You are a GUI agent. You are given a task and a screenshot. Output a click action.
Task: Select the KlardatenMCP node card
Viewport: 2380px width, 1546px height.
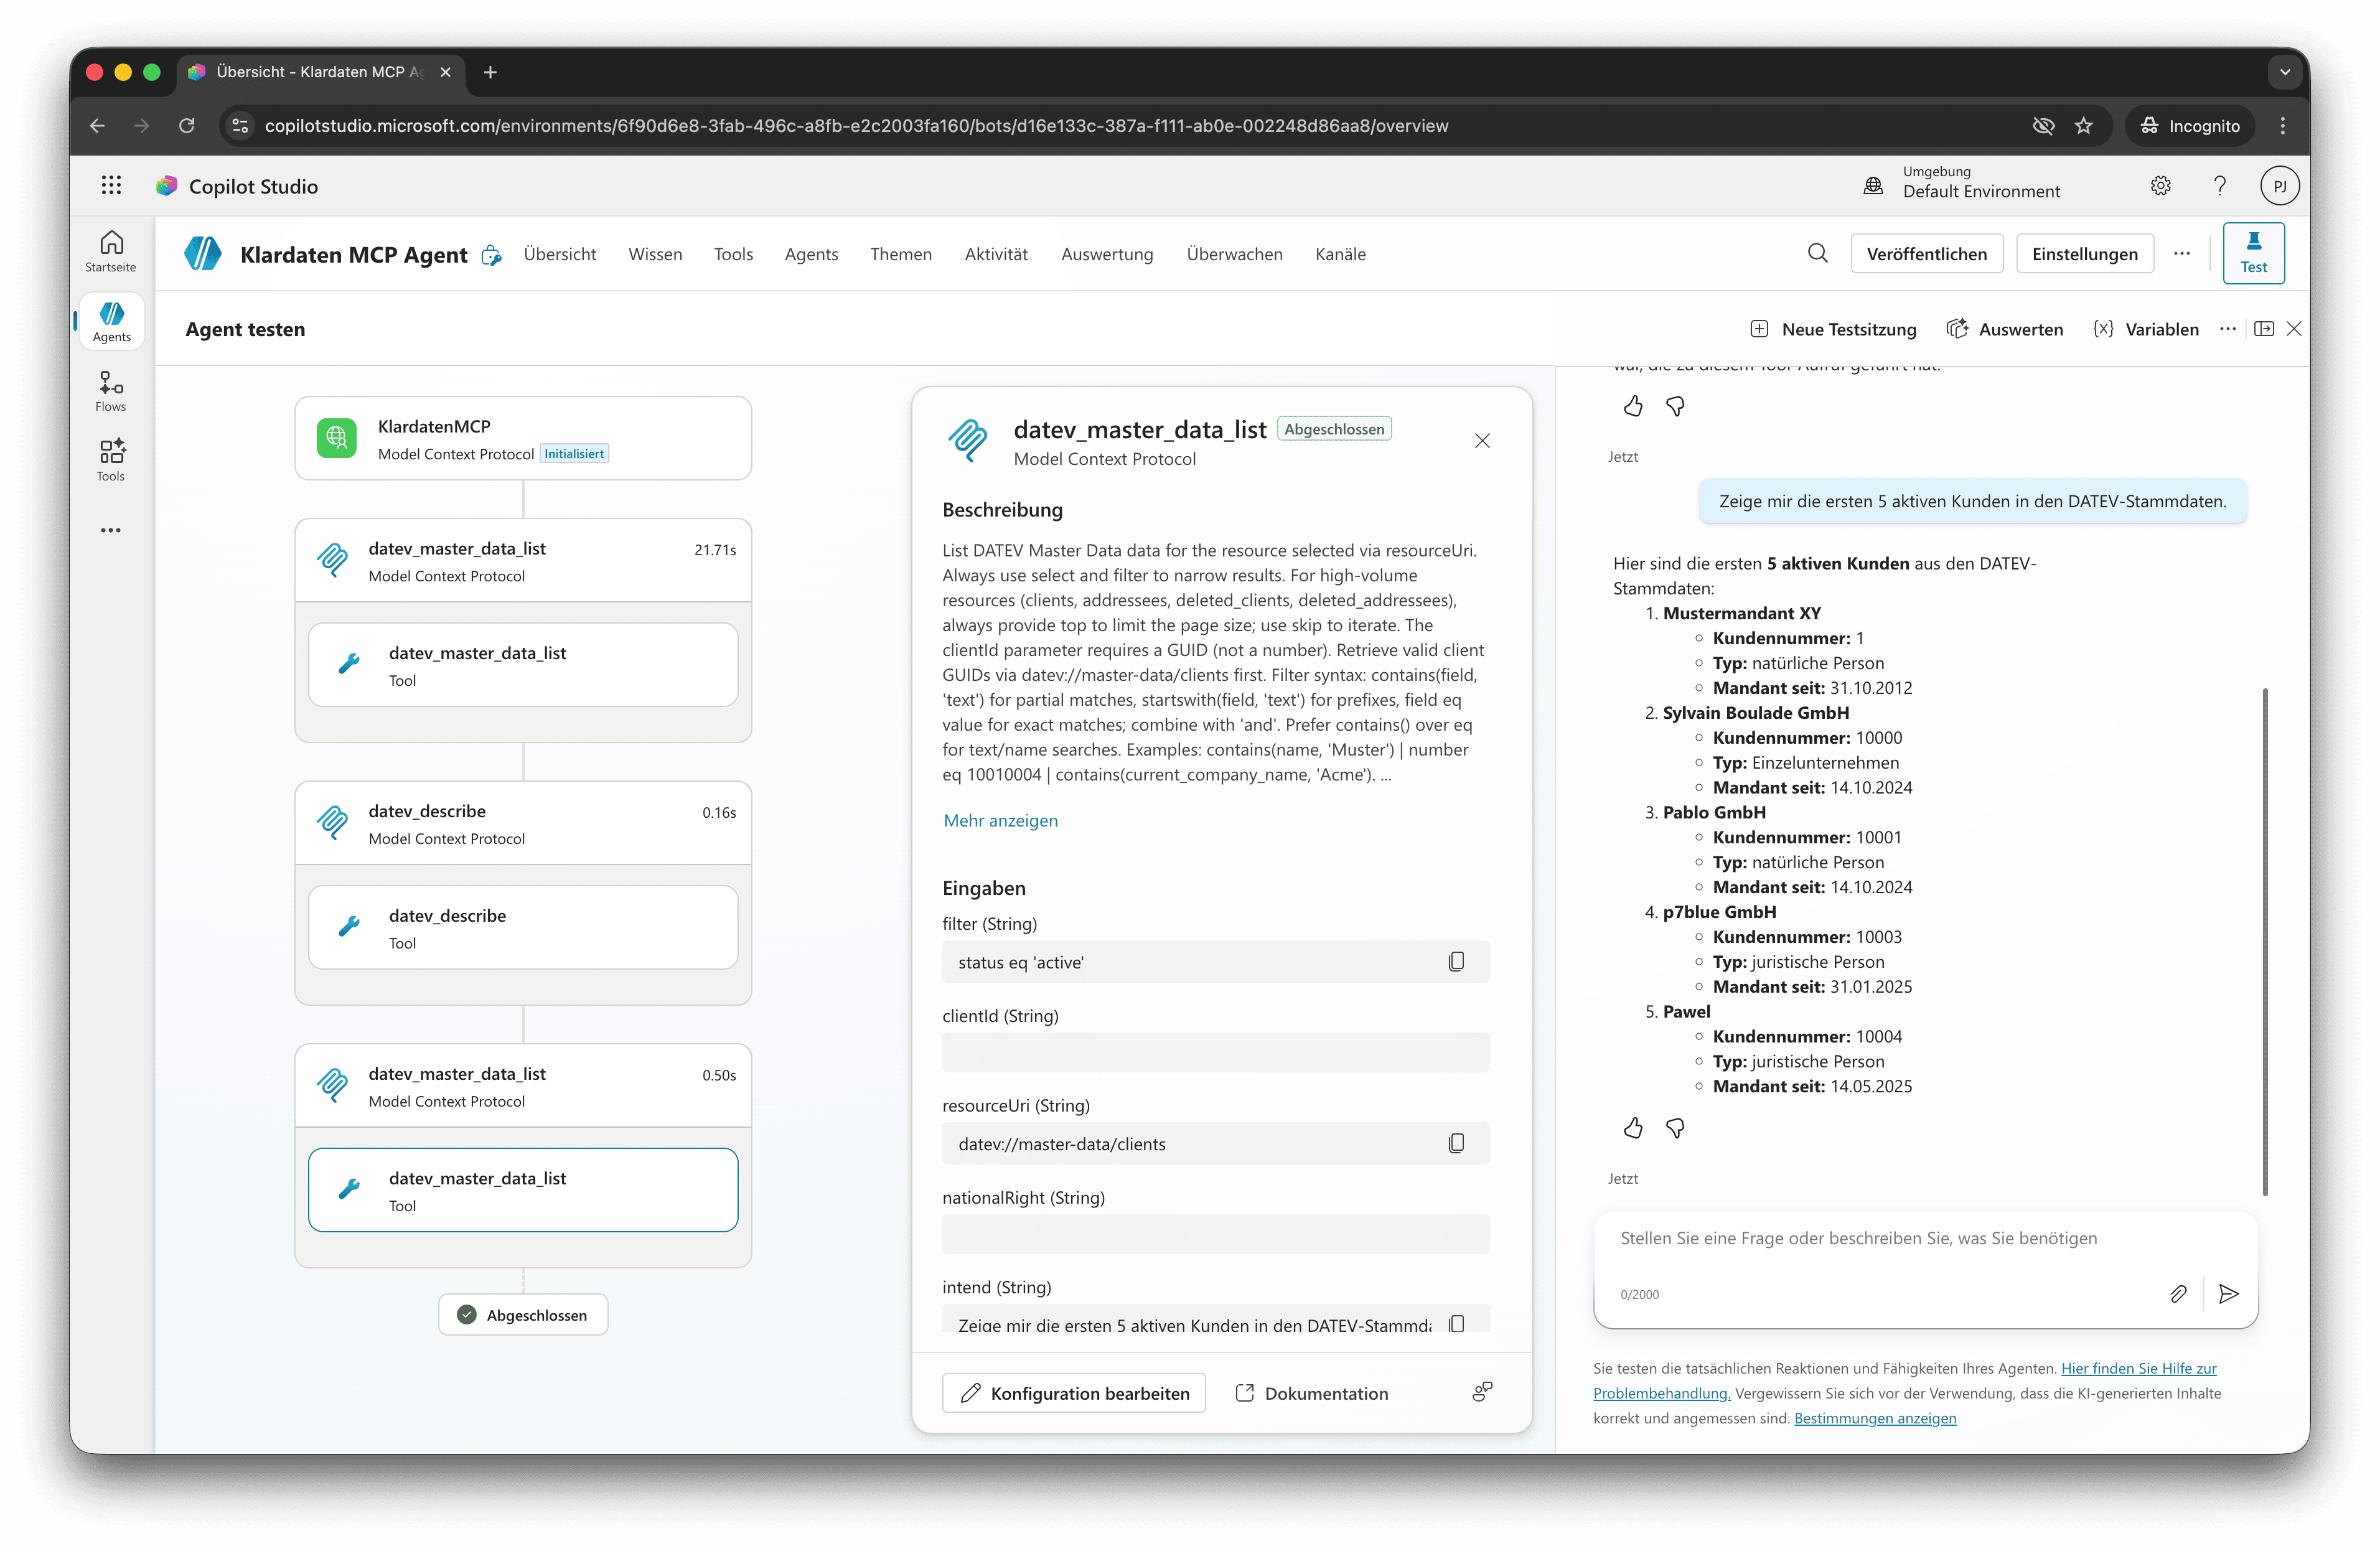[x=523, y=438]
